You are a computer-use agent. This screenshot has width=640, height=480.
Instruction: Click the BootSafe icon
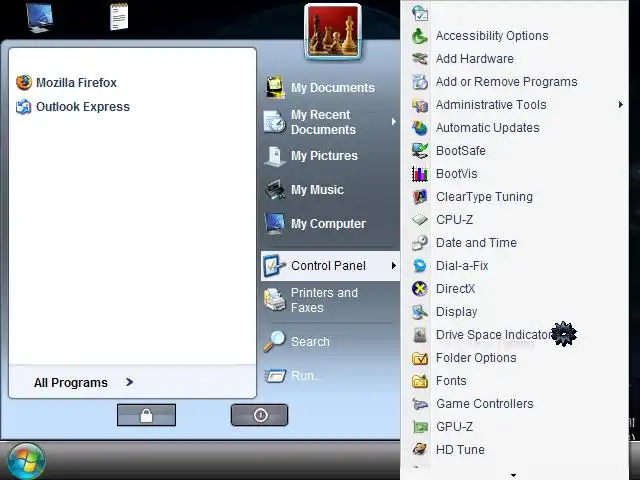click(x=420, y=151)
